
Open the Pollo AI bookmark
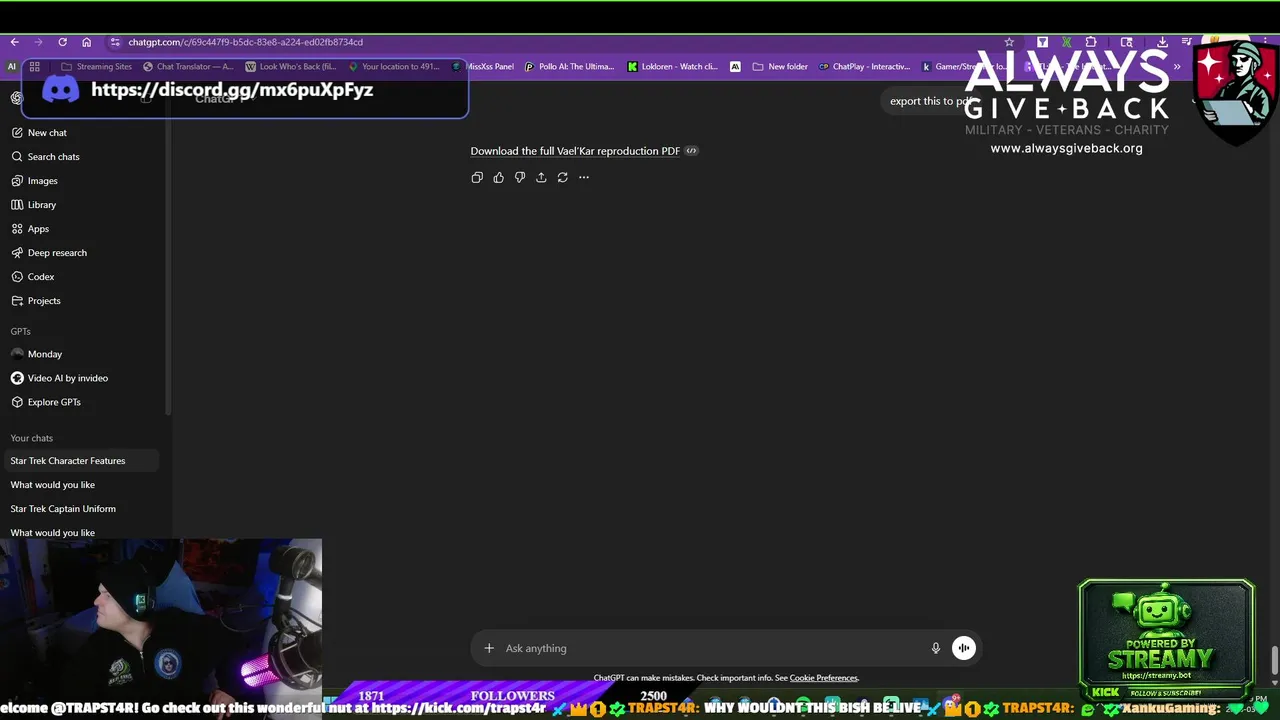tap(570, 67)
